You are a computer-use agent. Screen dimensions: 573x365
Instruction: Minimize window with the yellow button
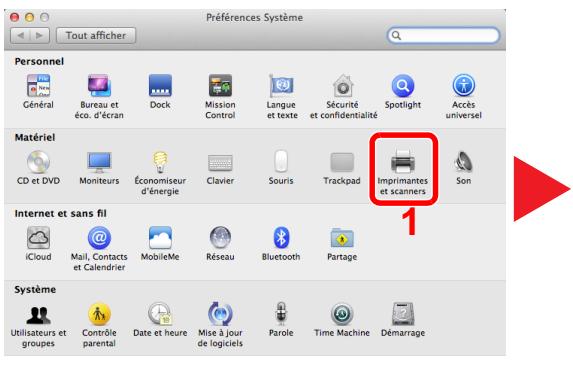[30, 17]
